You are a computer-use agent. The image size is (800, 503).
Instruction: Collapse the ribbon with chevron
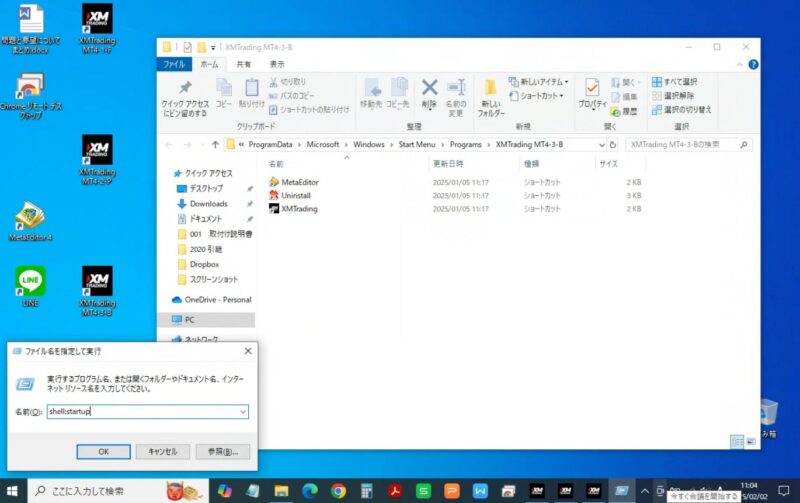pyautogui.click(x=739, y=64)
